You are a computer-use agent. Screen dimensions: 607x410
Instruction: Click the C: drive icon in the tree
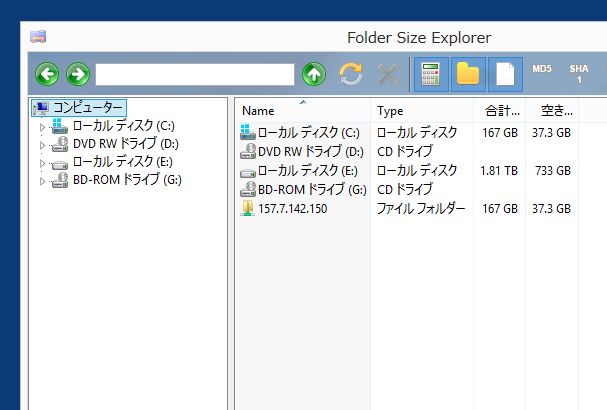(x=60, y=126)
